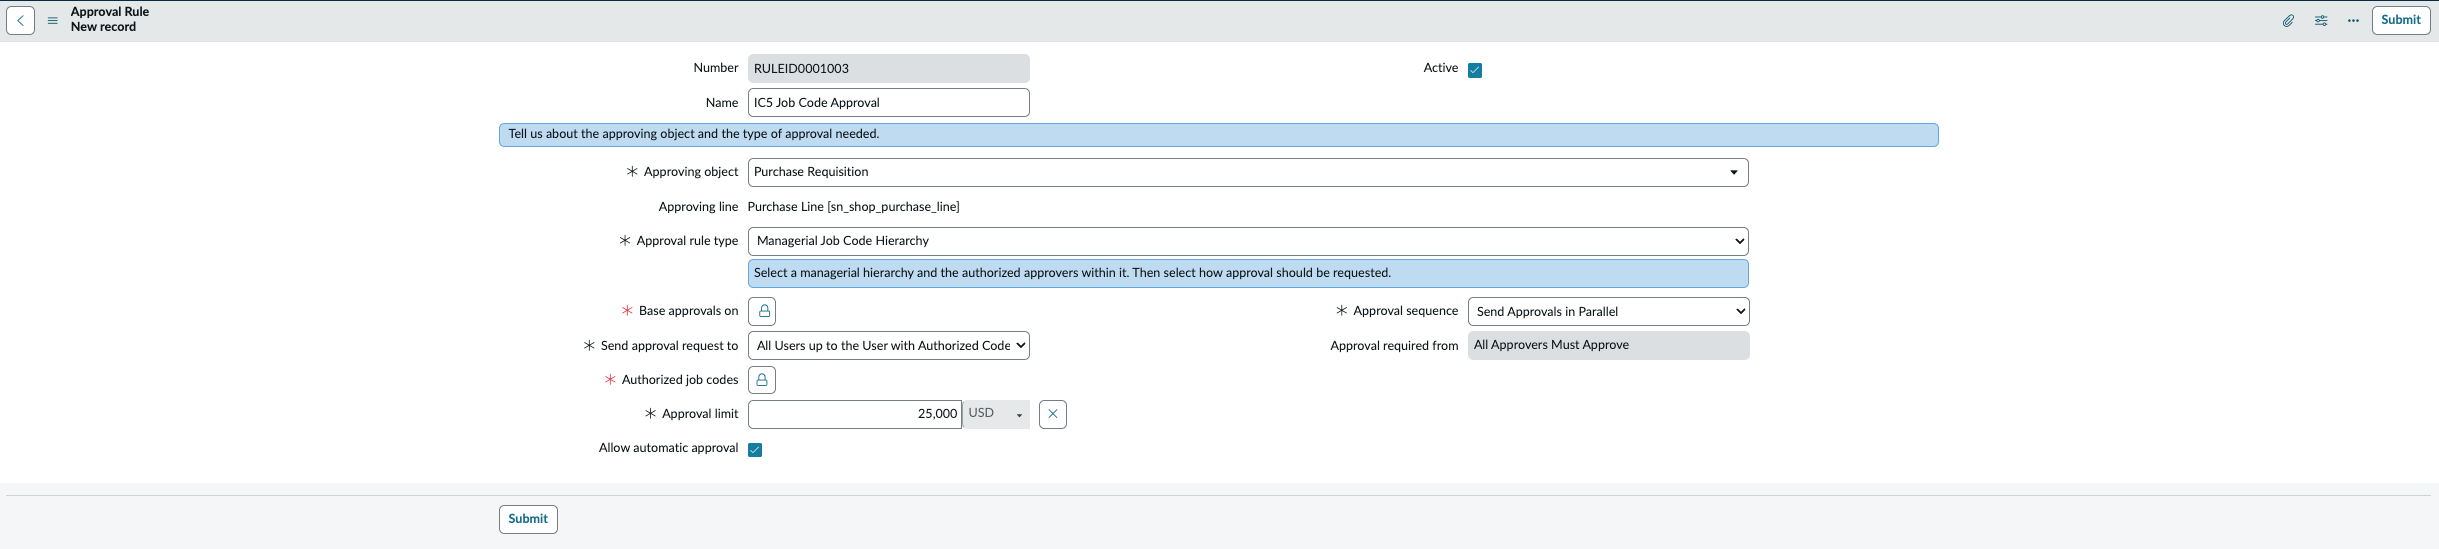Open more options ellipsis in header
The image size is (2439, 549).
click(x=2353, y=20)
